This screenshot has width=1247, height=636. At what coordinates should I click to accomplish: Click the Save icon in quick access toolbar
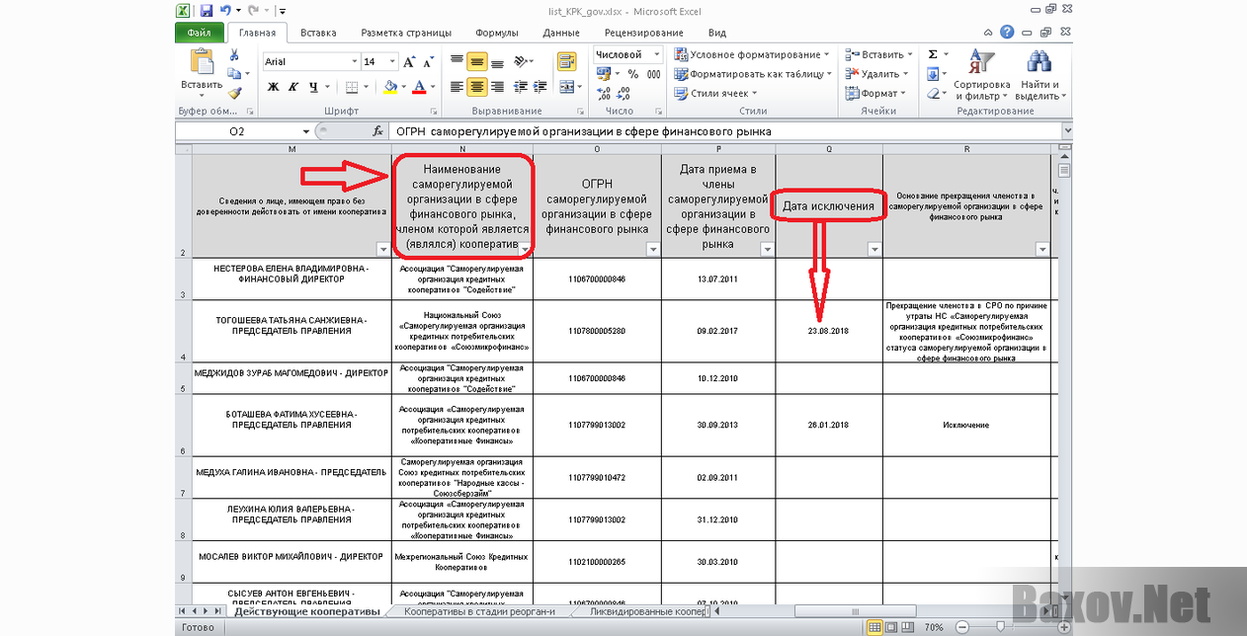pyautogui.click(x=206, y=11)
